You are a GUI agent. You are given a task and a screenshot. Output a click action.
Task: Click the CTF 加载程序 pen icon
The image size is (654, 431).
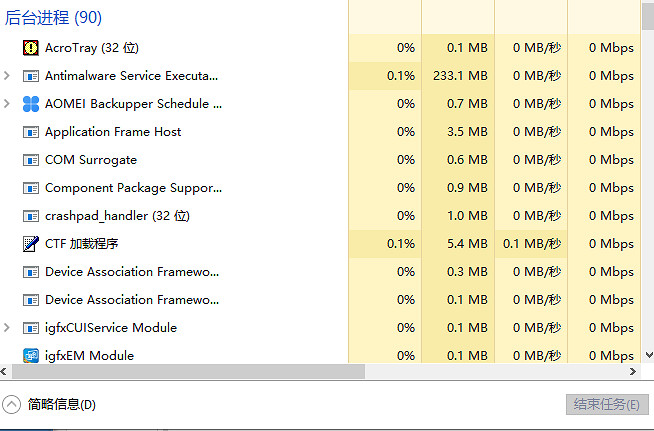pyautogui.click(x=30, y=244)
